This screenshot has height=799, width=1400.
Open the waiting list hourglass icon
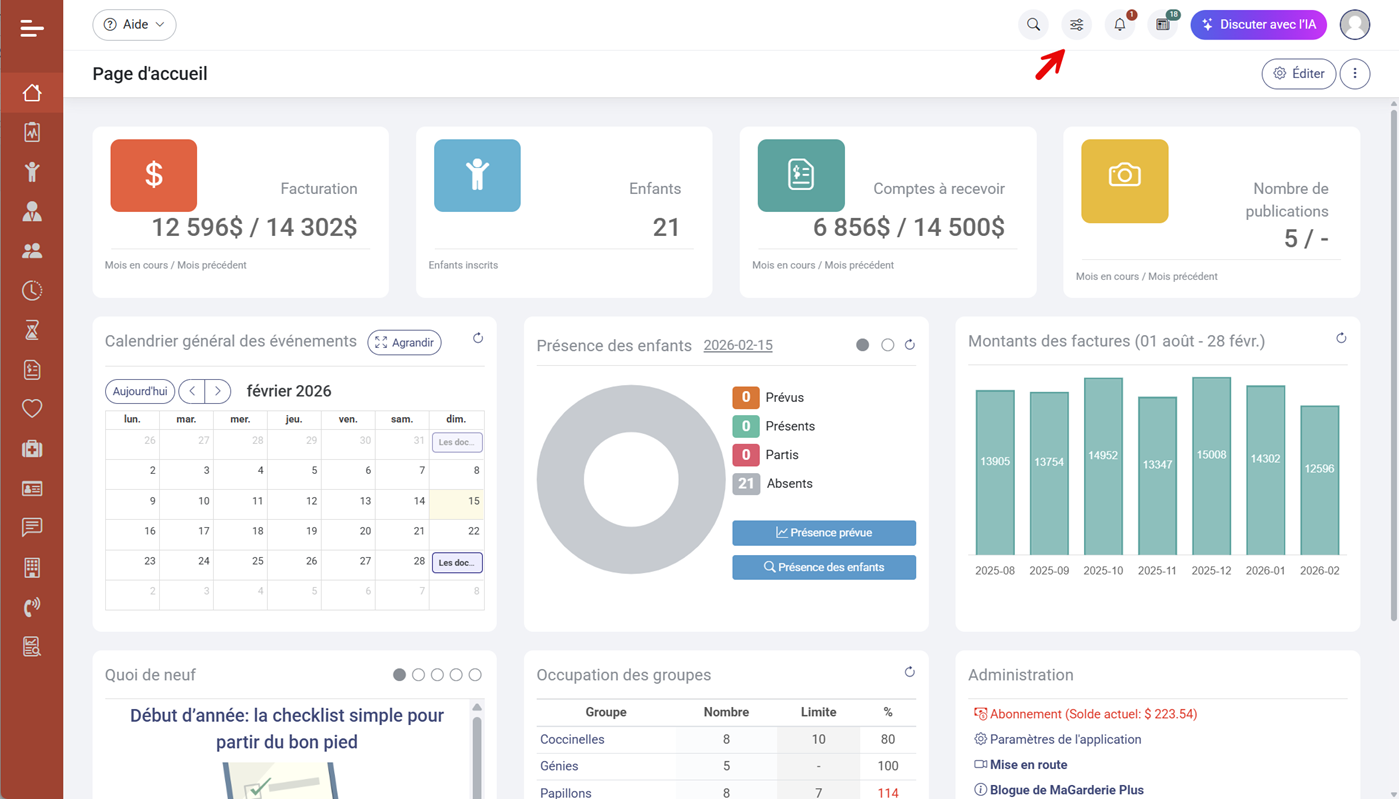pyautogui.click(x=31, y=329)
